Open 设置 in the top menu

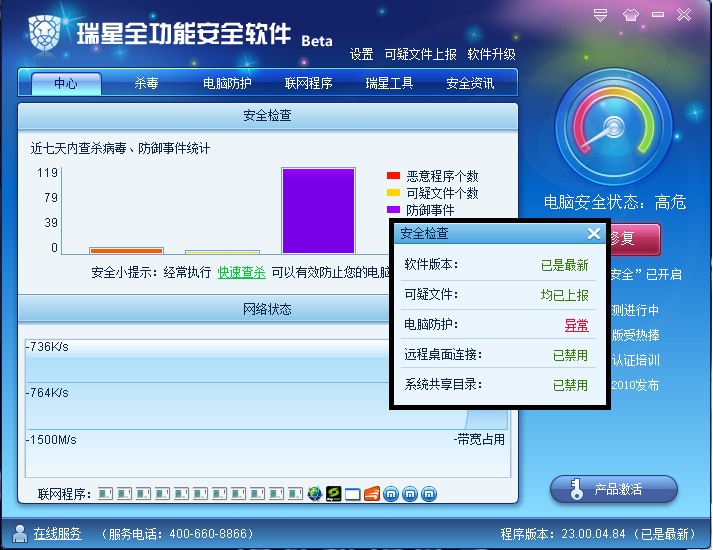coord(362,55)
